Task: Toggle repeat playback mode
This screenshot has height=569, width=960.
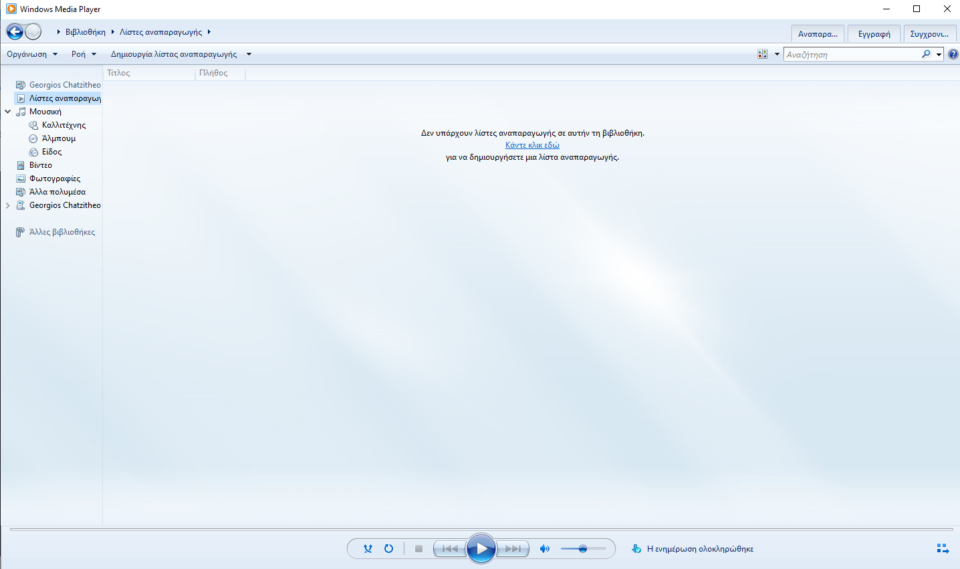Action: tap(388, 549)
